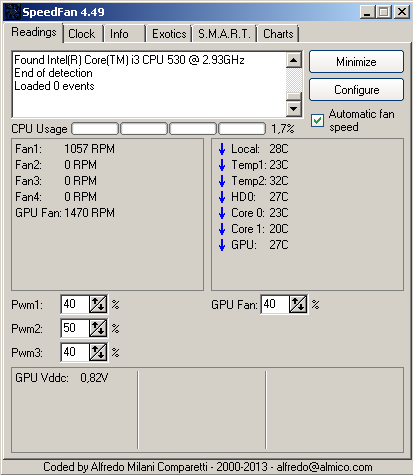Toggle Automatic fan speed checkbox
This screenshot has width=413, height=475.
pyautogui.click(x=317, y=120)
